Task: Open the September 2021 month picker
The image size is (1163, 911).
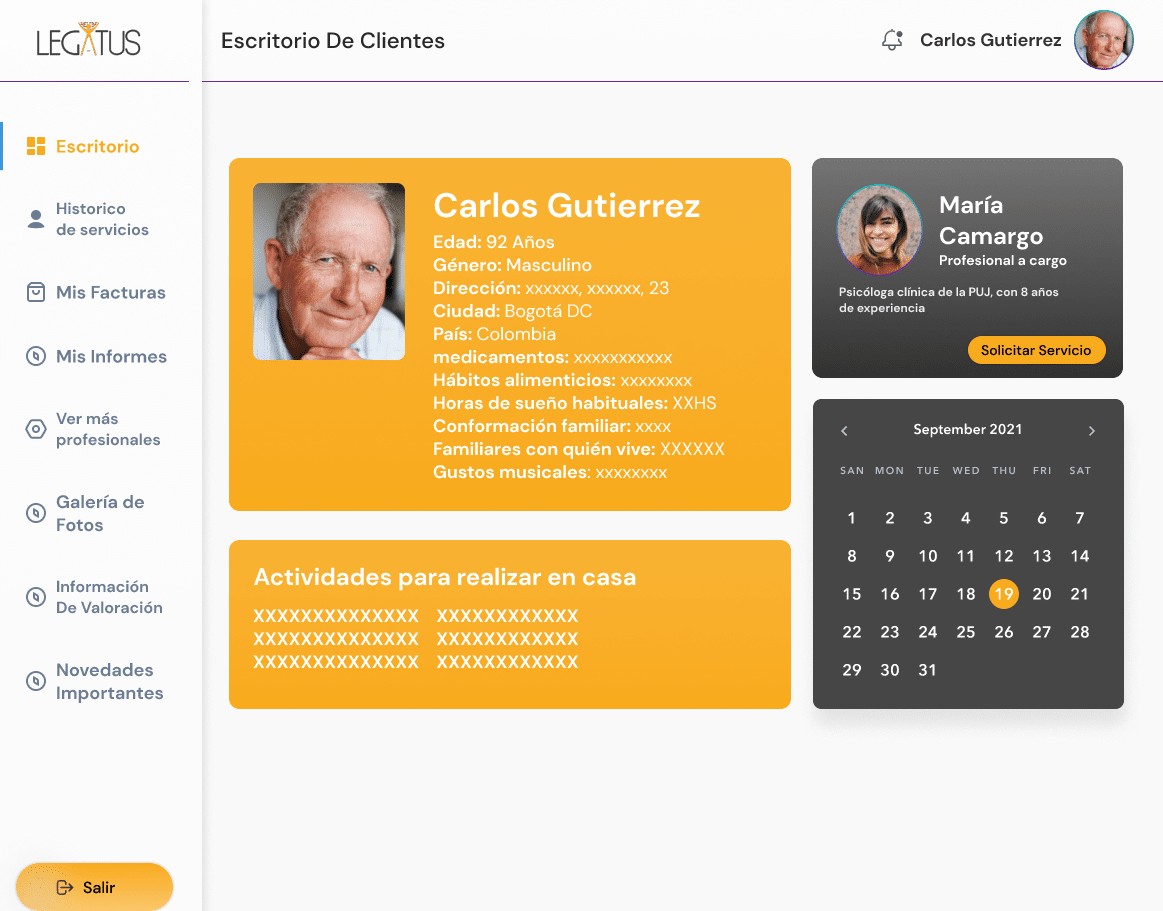Action: 967,430
